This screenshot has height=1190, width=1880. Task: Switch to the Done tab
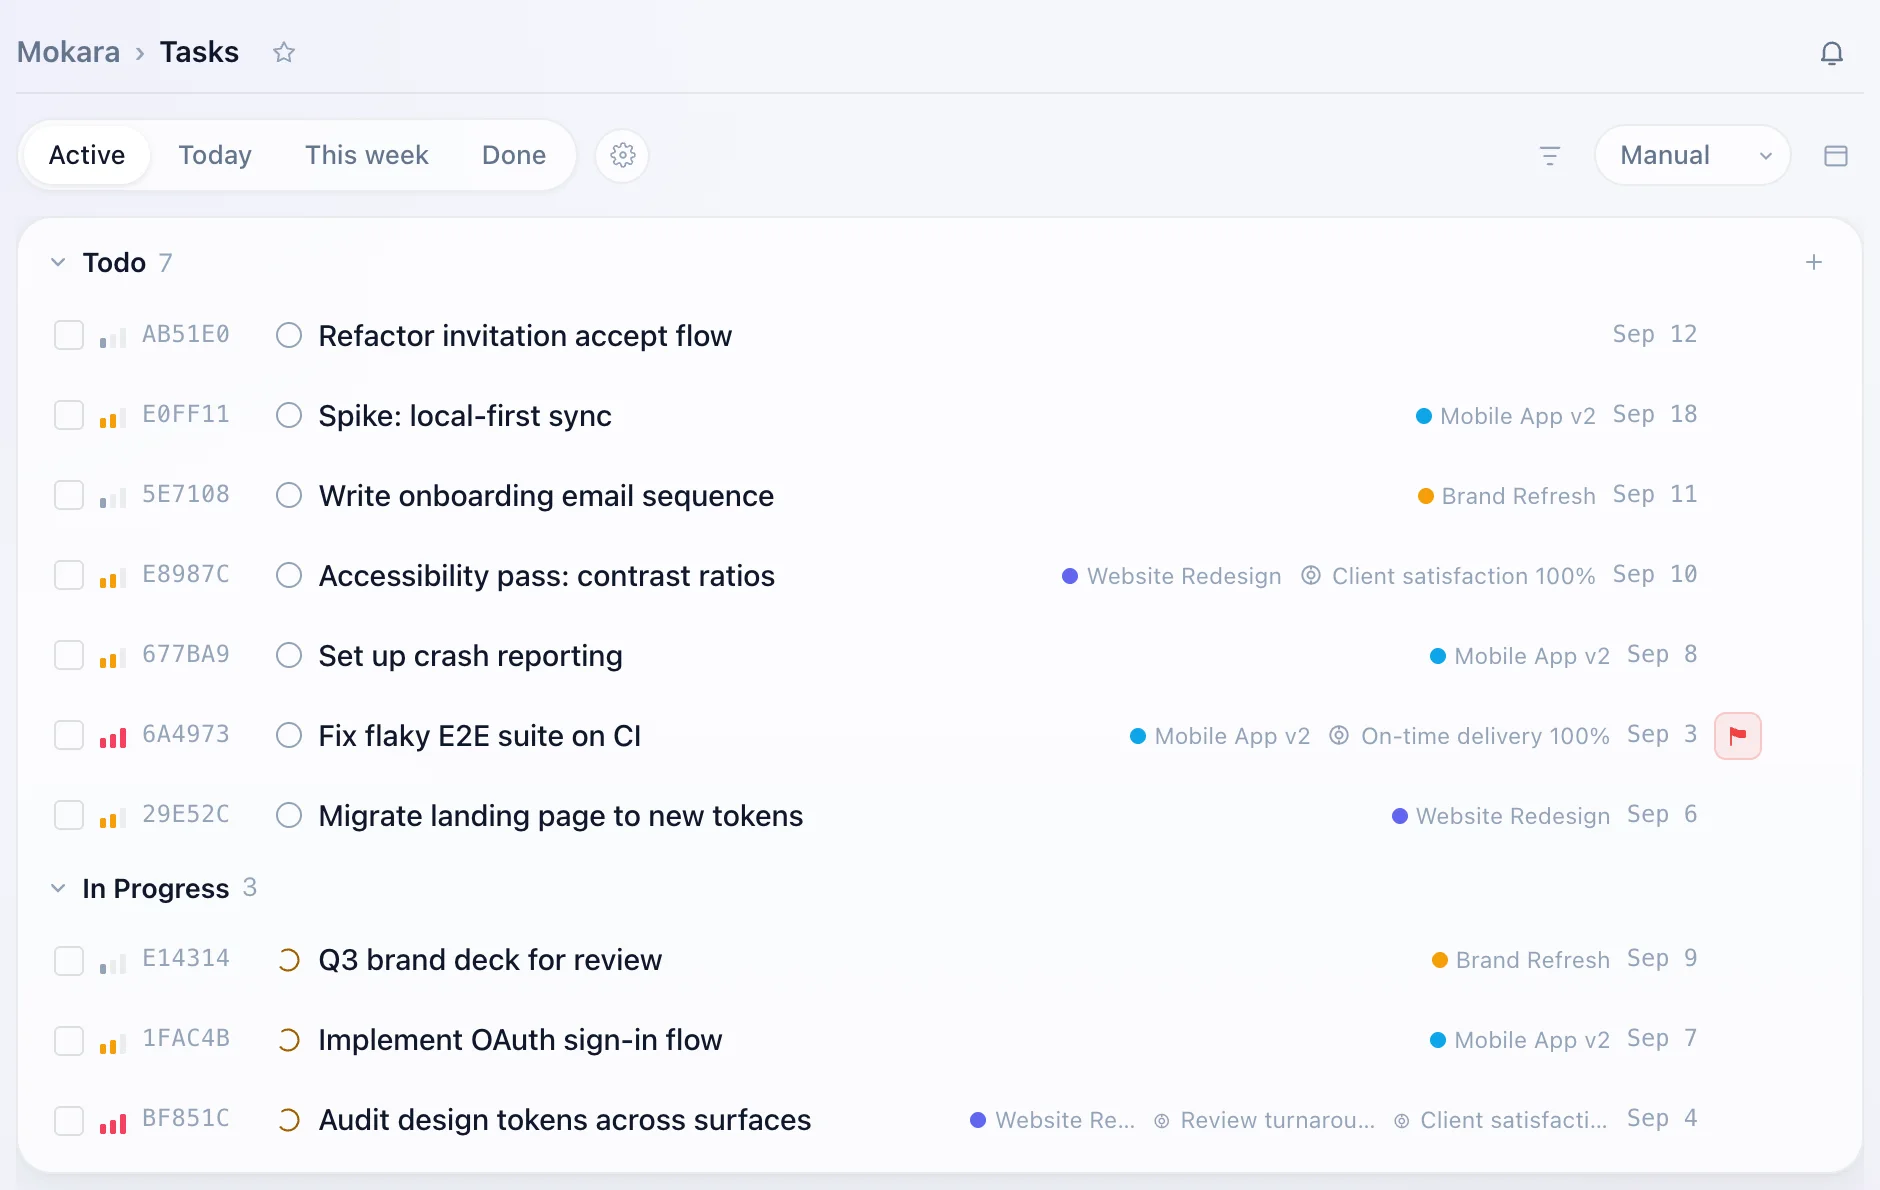click(514, 155)
